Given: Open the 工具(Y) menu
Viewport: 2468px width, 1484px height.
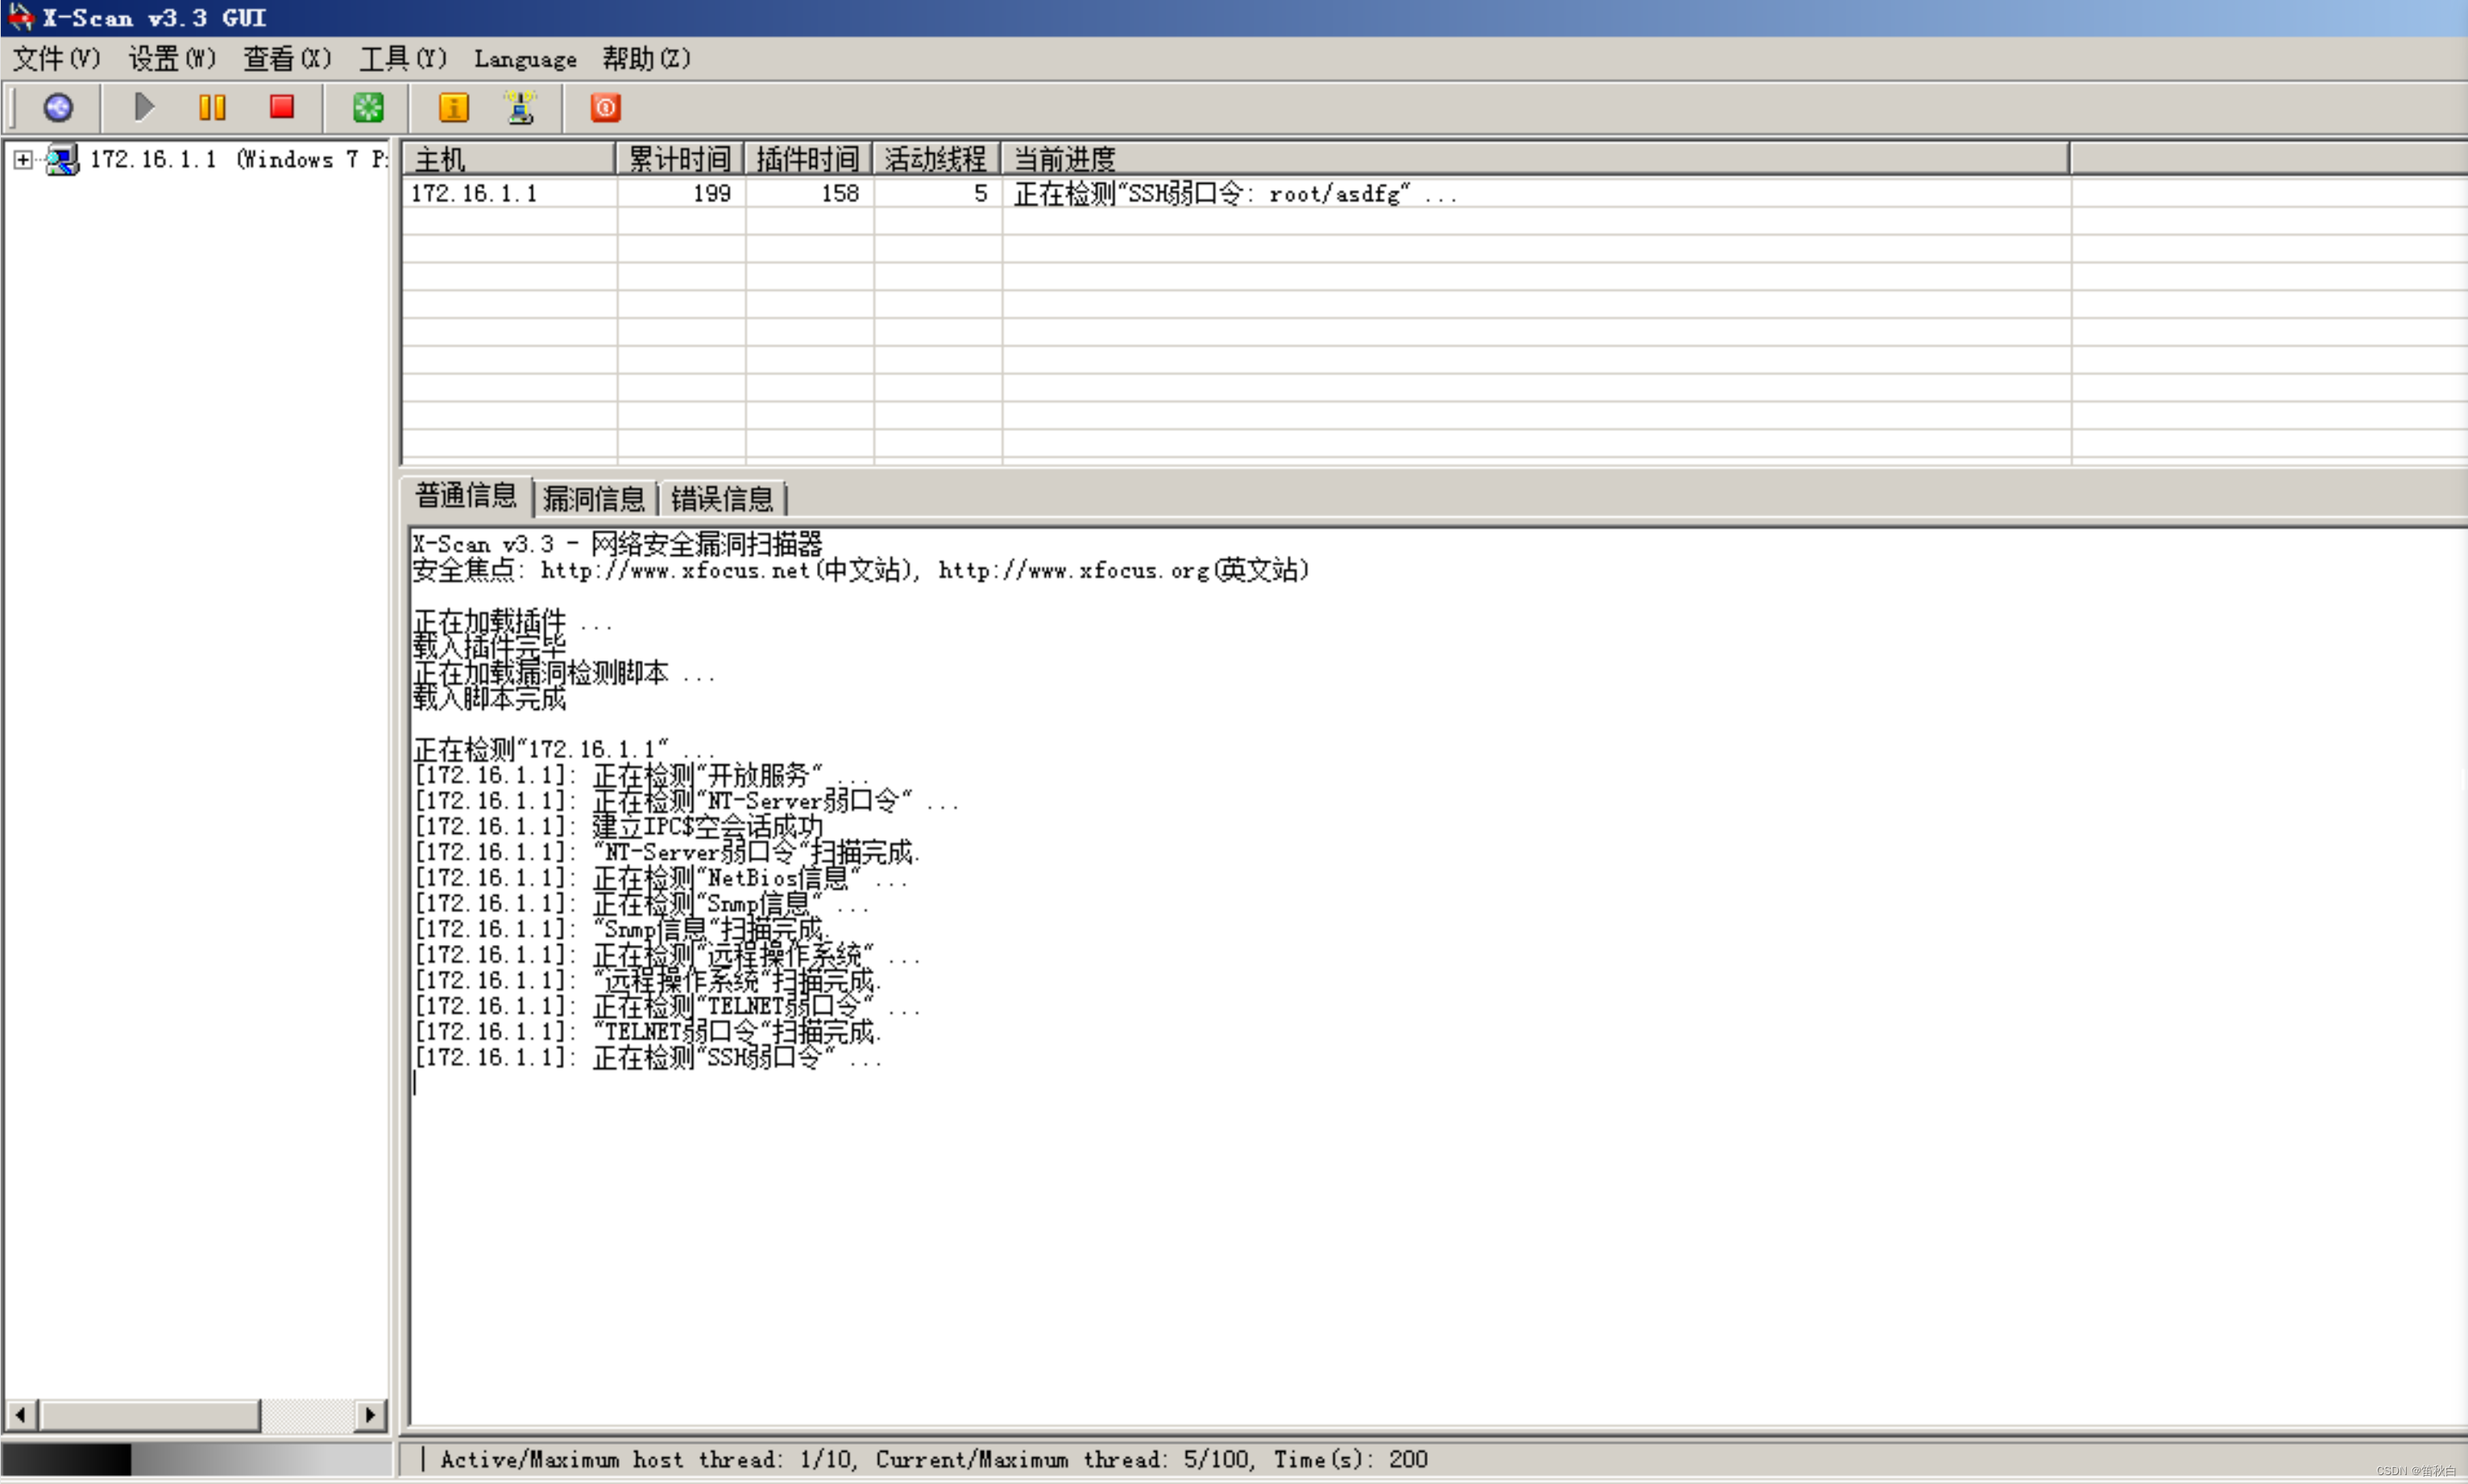Looking at the screenshot, I should click(x=403, y=59).
